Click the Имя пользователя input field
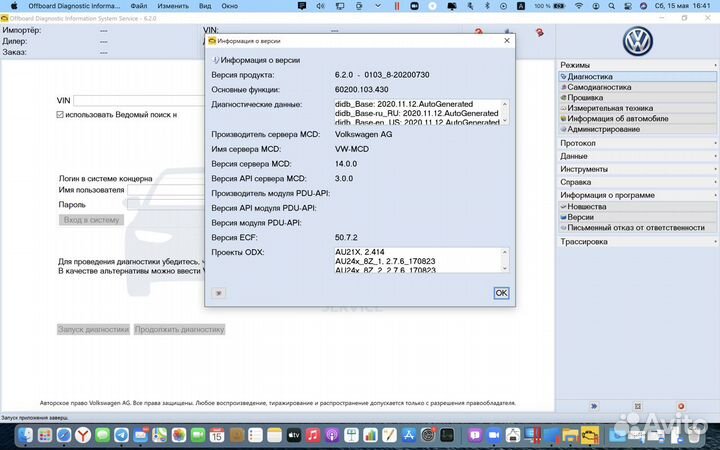The image size is (720, 450). click(166, 190)
